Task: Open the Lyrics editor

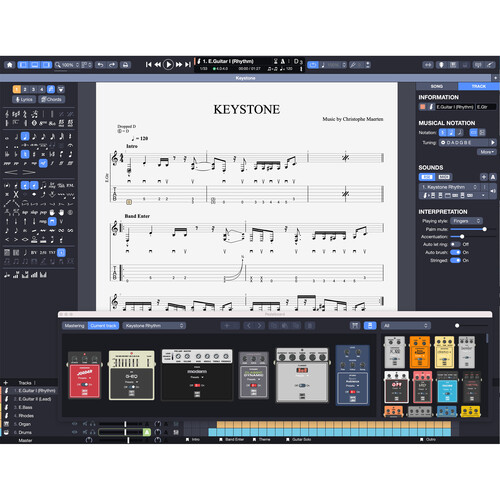Action: [24, 99]
